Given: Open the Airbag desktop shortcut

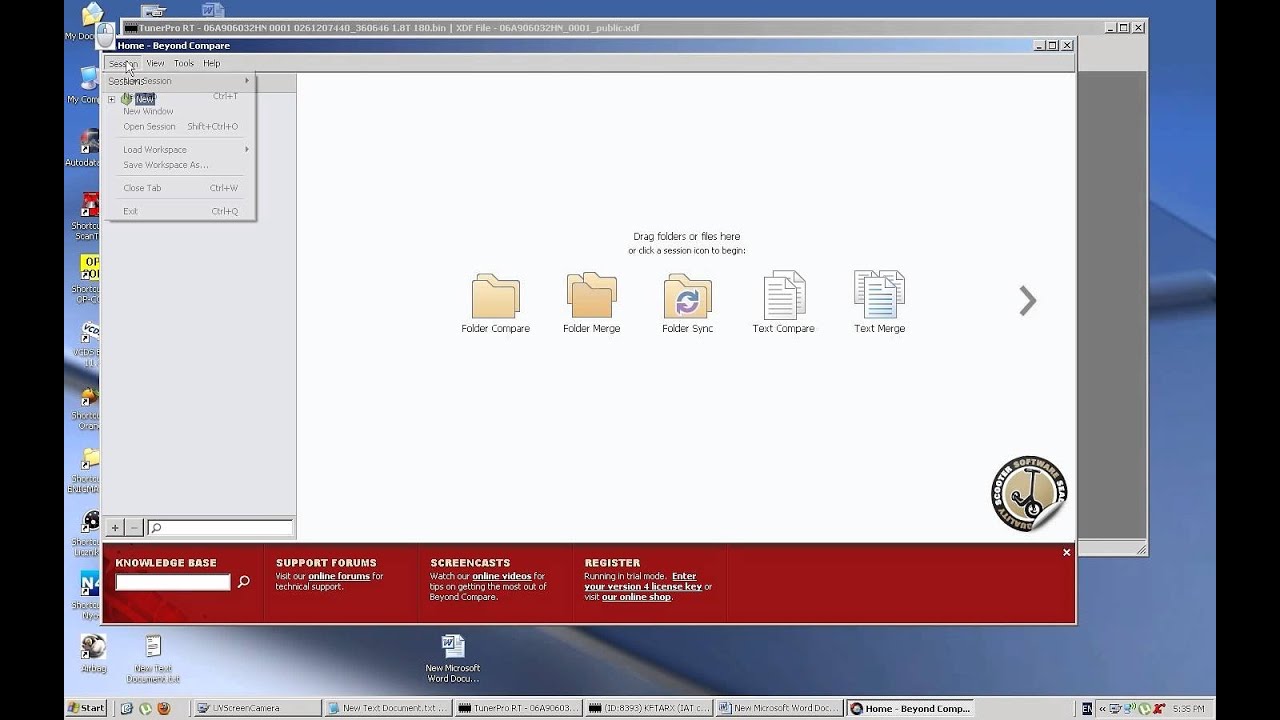Looking at the screenshot, I should pos(93,652).
